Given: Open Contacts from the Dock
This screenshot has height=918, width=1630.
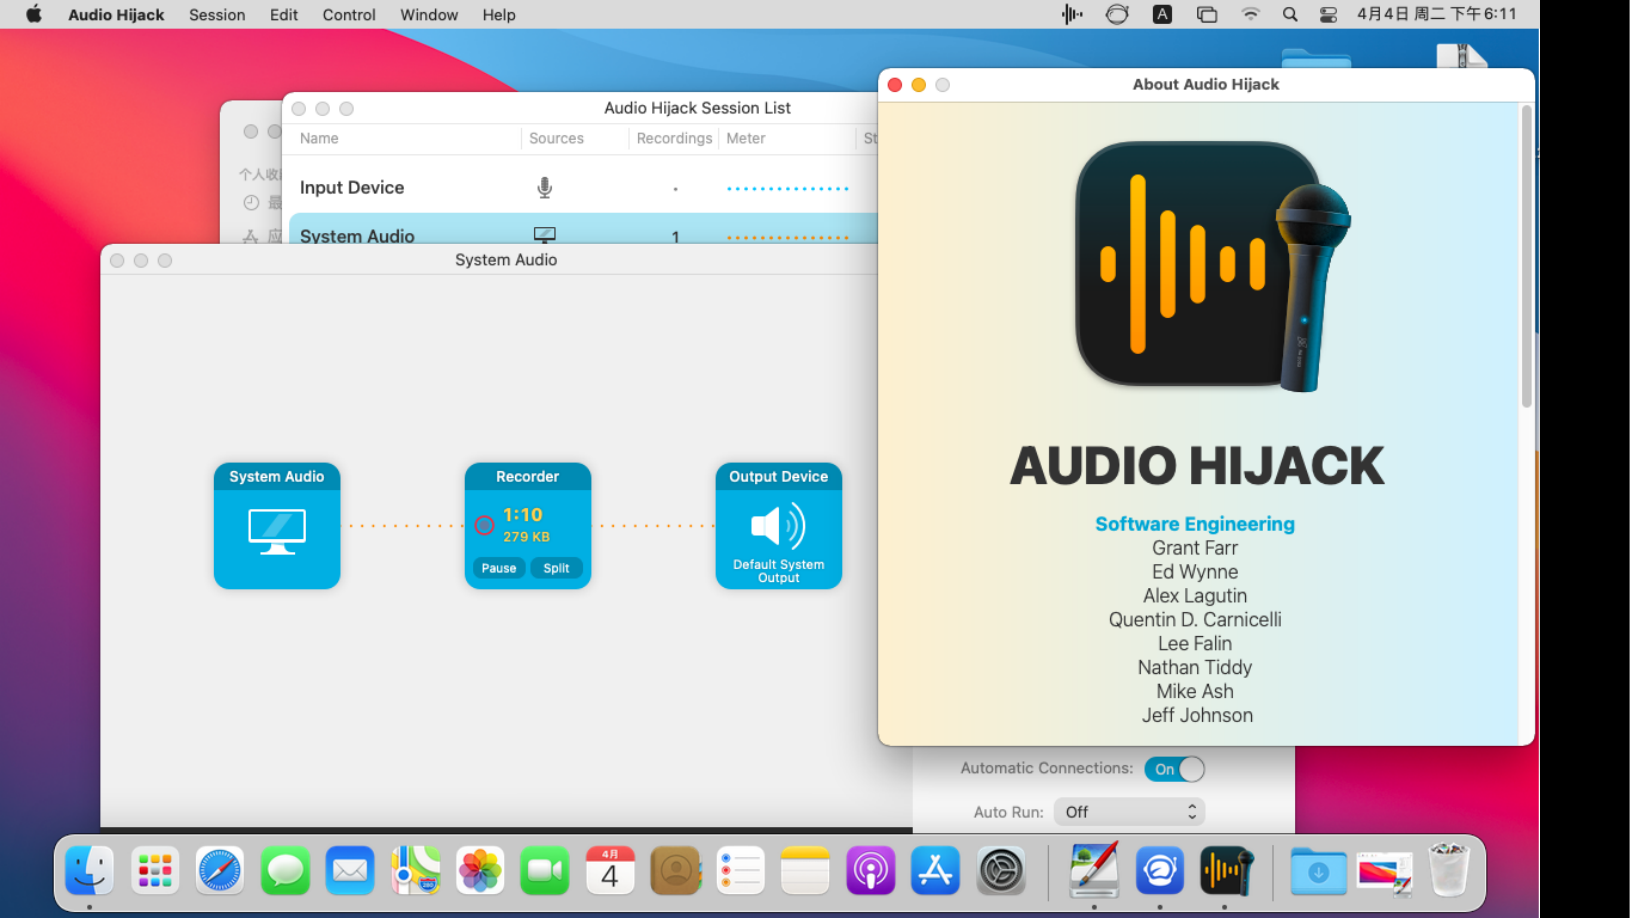Looking at the screenshot, I should 676,871.
